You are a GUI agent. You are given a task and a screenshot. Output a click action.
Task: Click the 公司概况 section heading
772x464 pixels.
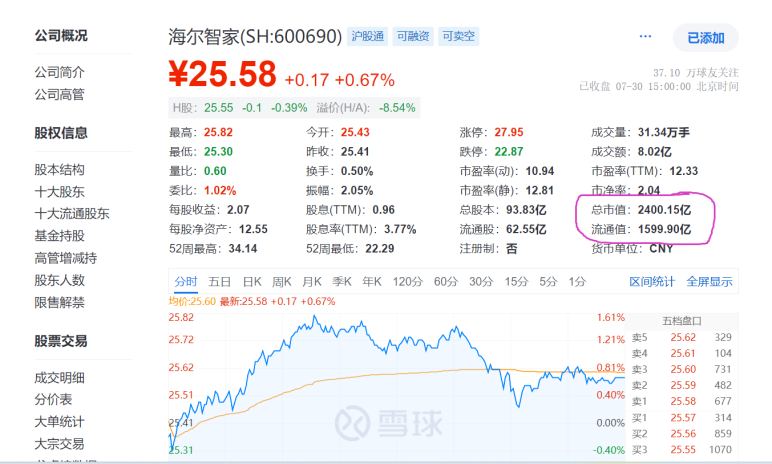click(61, 35)
